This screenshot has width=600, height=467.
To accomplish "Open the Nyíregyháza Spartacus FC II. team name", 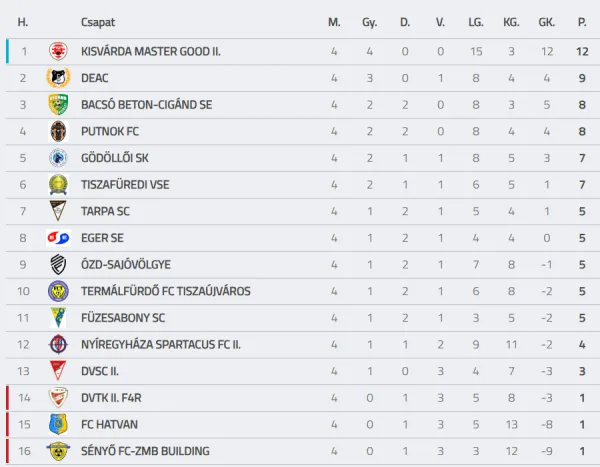I will (161, 345).
